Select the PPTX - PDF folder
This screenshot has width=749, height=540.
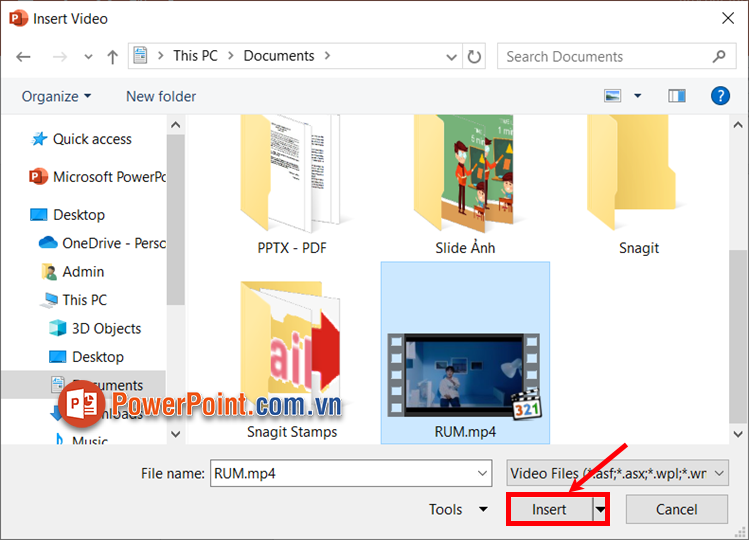[x=291, y=186]
